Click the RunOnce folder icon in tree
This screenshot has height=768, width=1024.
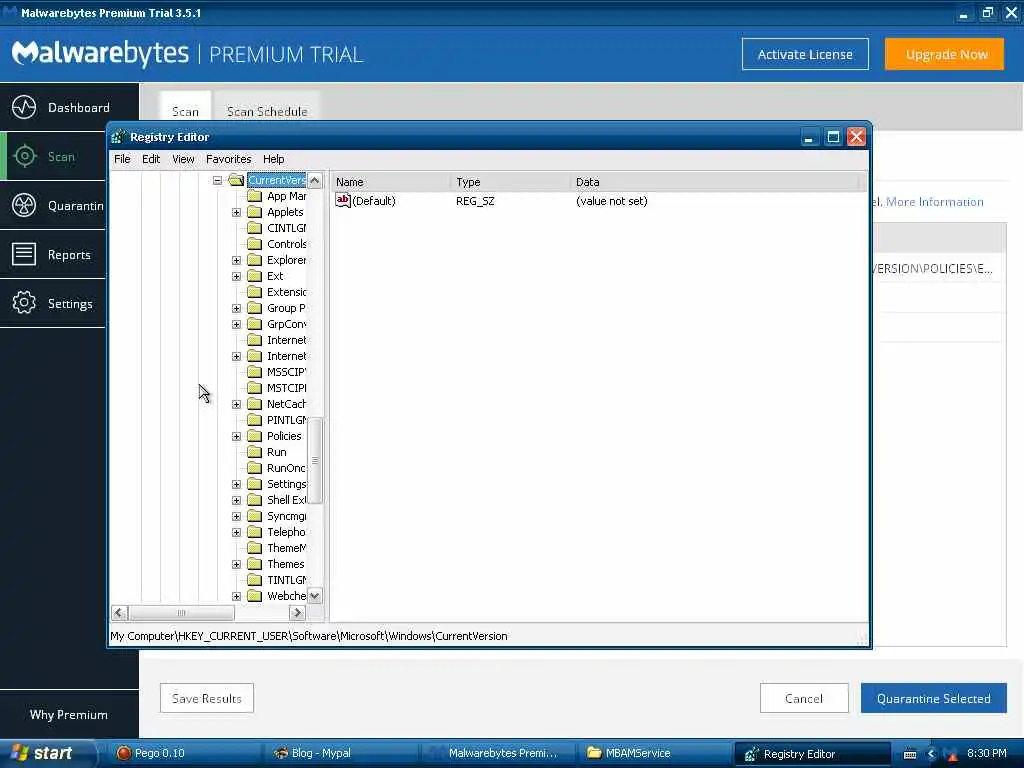[255, 468]
